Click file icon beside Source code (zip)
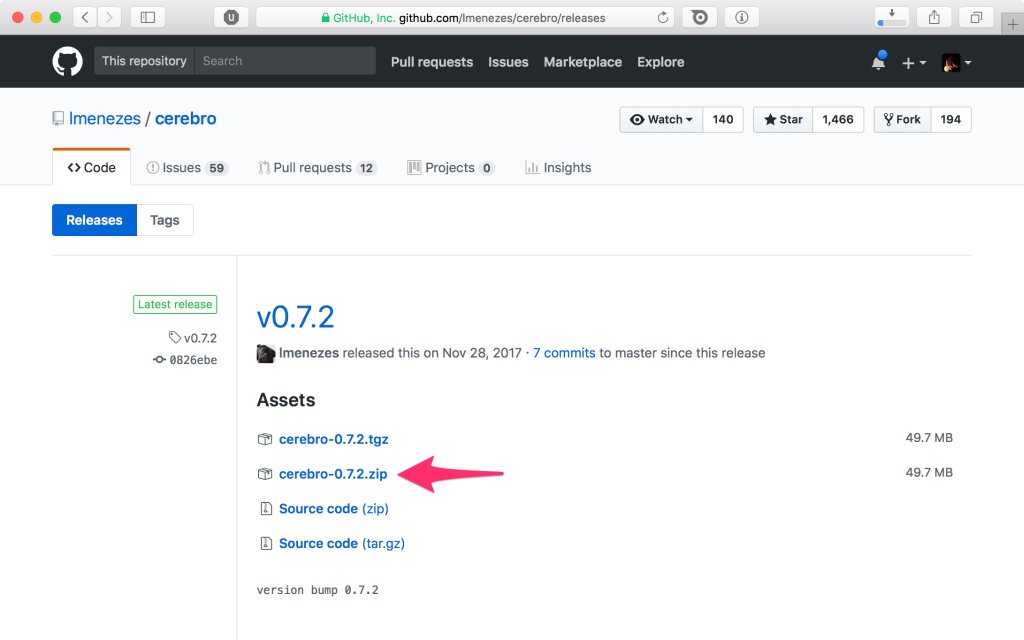The image size is (1024, 640). (266, 508)
